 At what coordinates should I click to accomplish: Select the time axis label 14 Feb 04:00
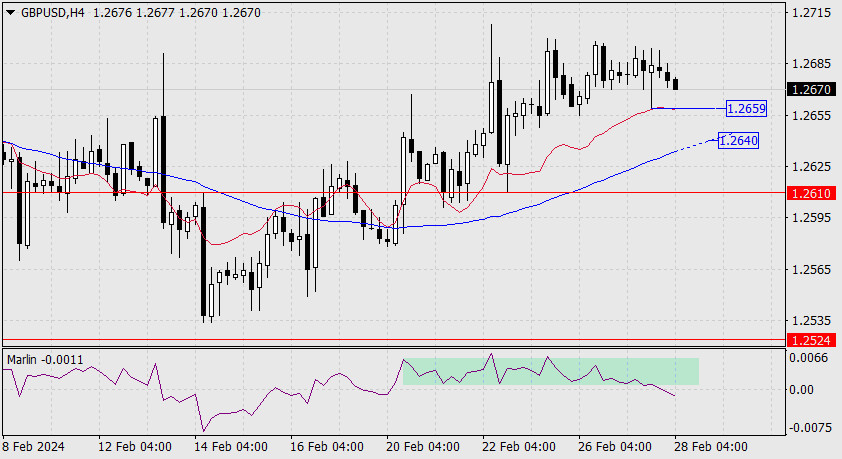[x=231, y=447]
